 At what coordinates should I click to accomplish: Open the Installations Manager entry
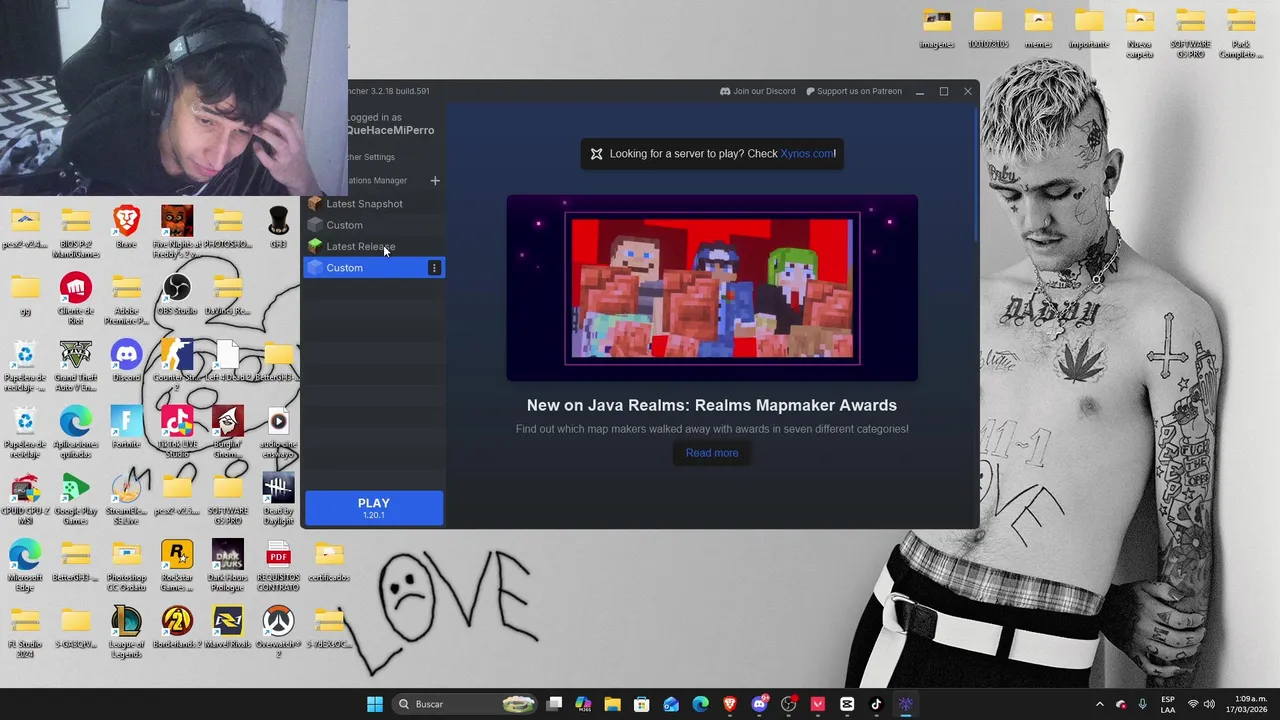click(x=376, y=181)
